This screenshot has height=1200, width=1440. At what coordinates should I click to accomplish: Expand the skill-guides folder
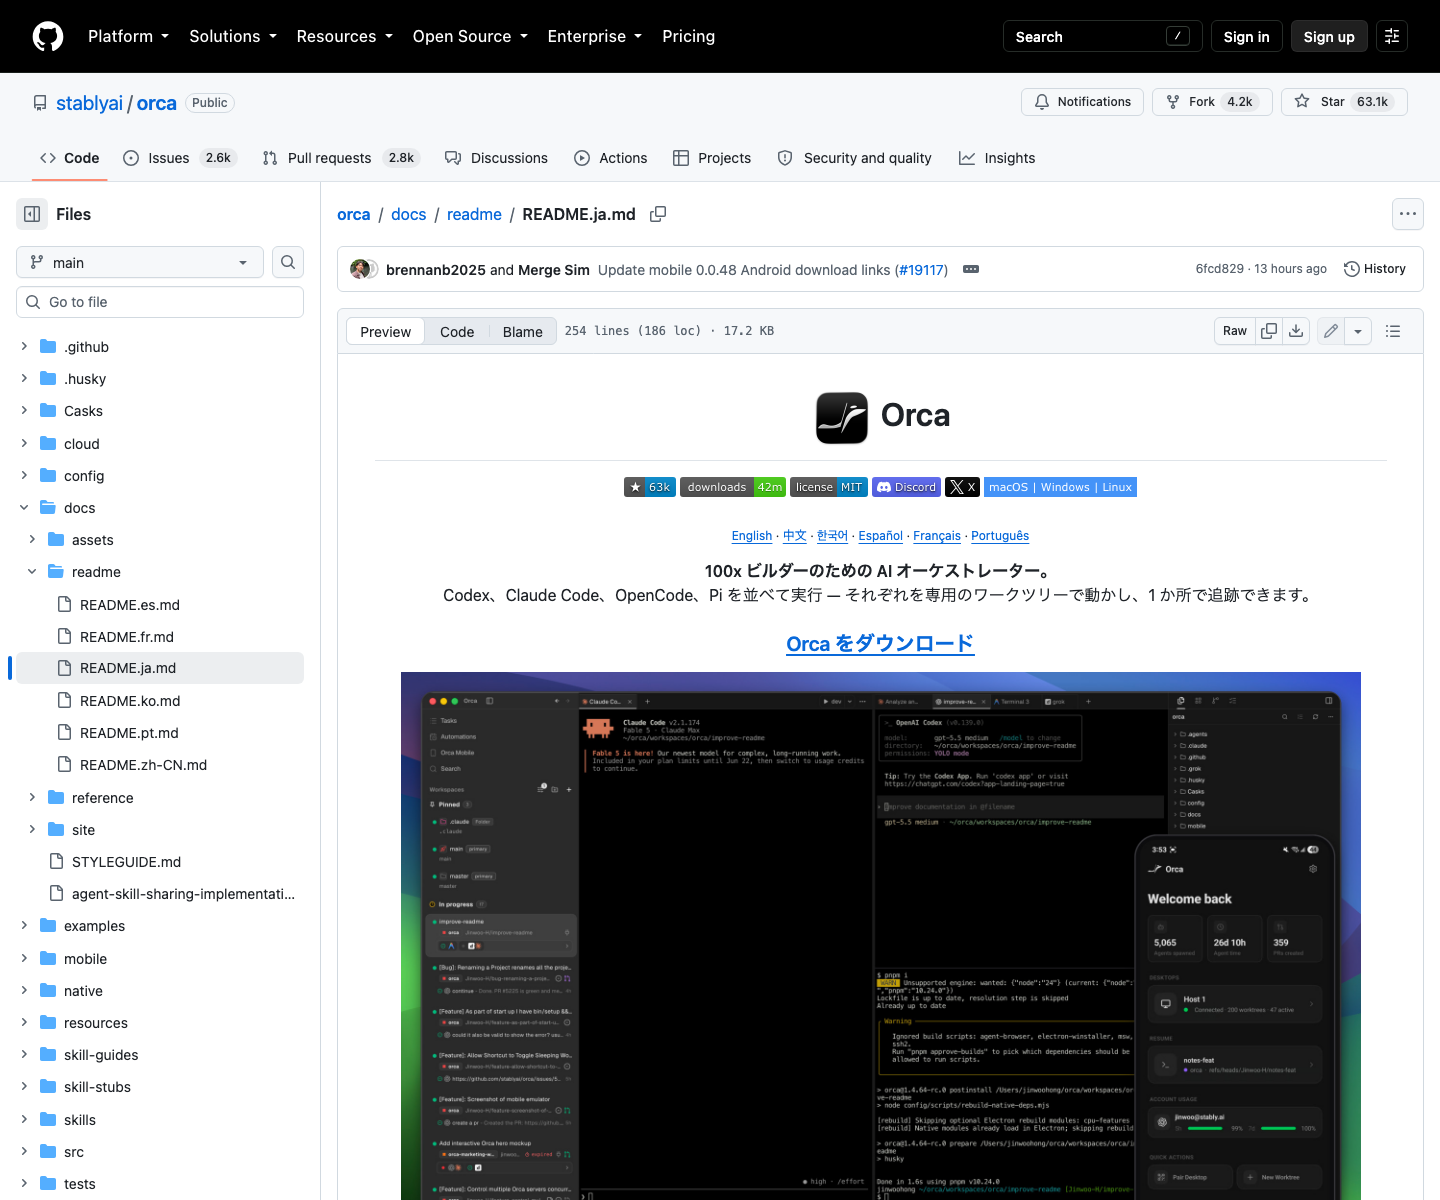coord(24,1055)
